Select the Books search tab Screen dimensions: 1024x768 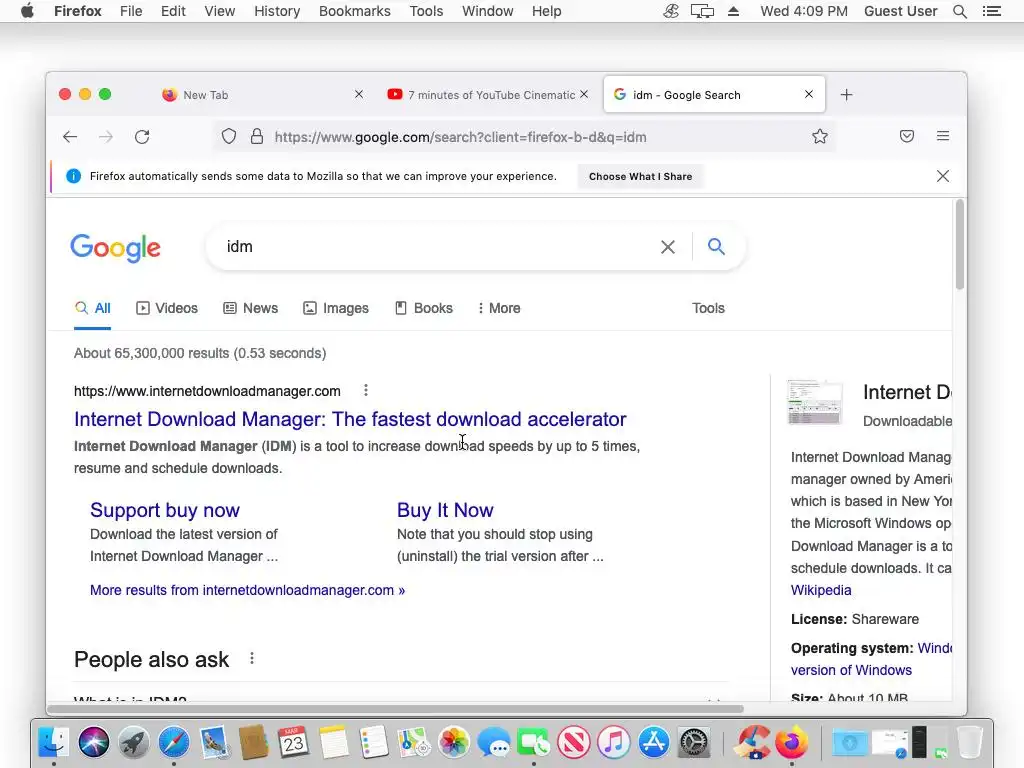(424, 308)
